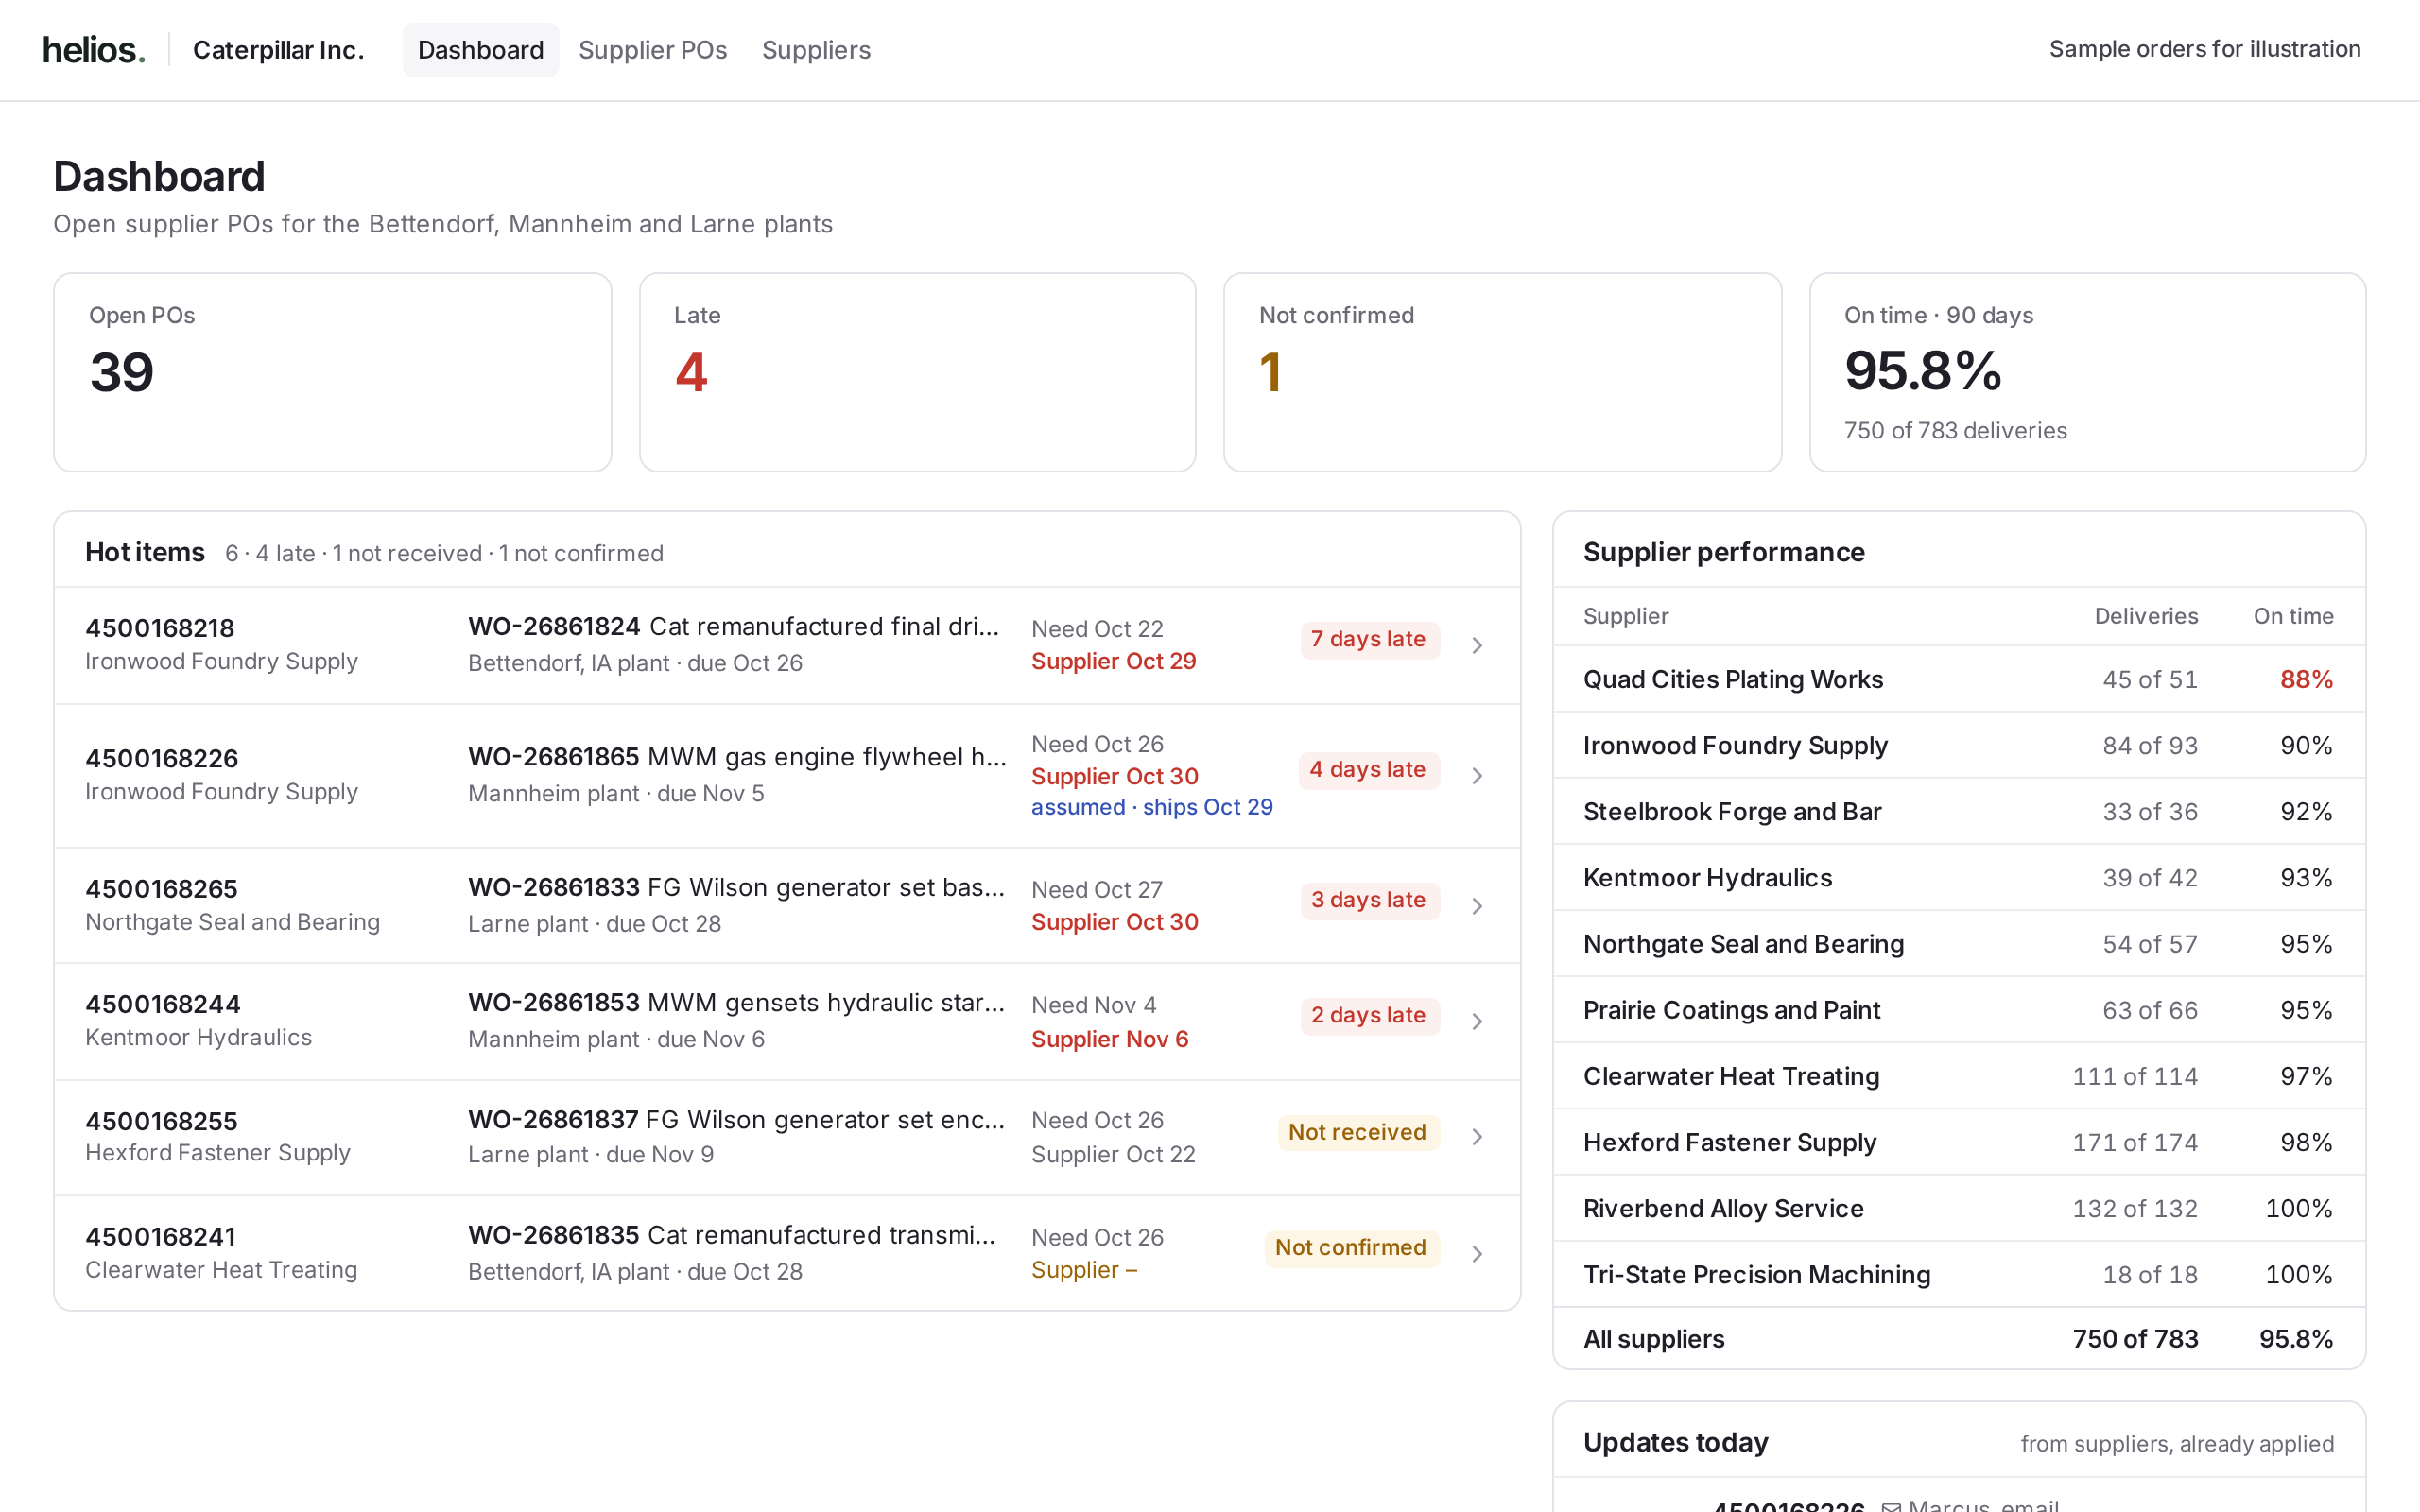
Task: Click work order WO-26861865 description
Action: [737, 757]
